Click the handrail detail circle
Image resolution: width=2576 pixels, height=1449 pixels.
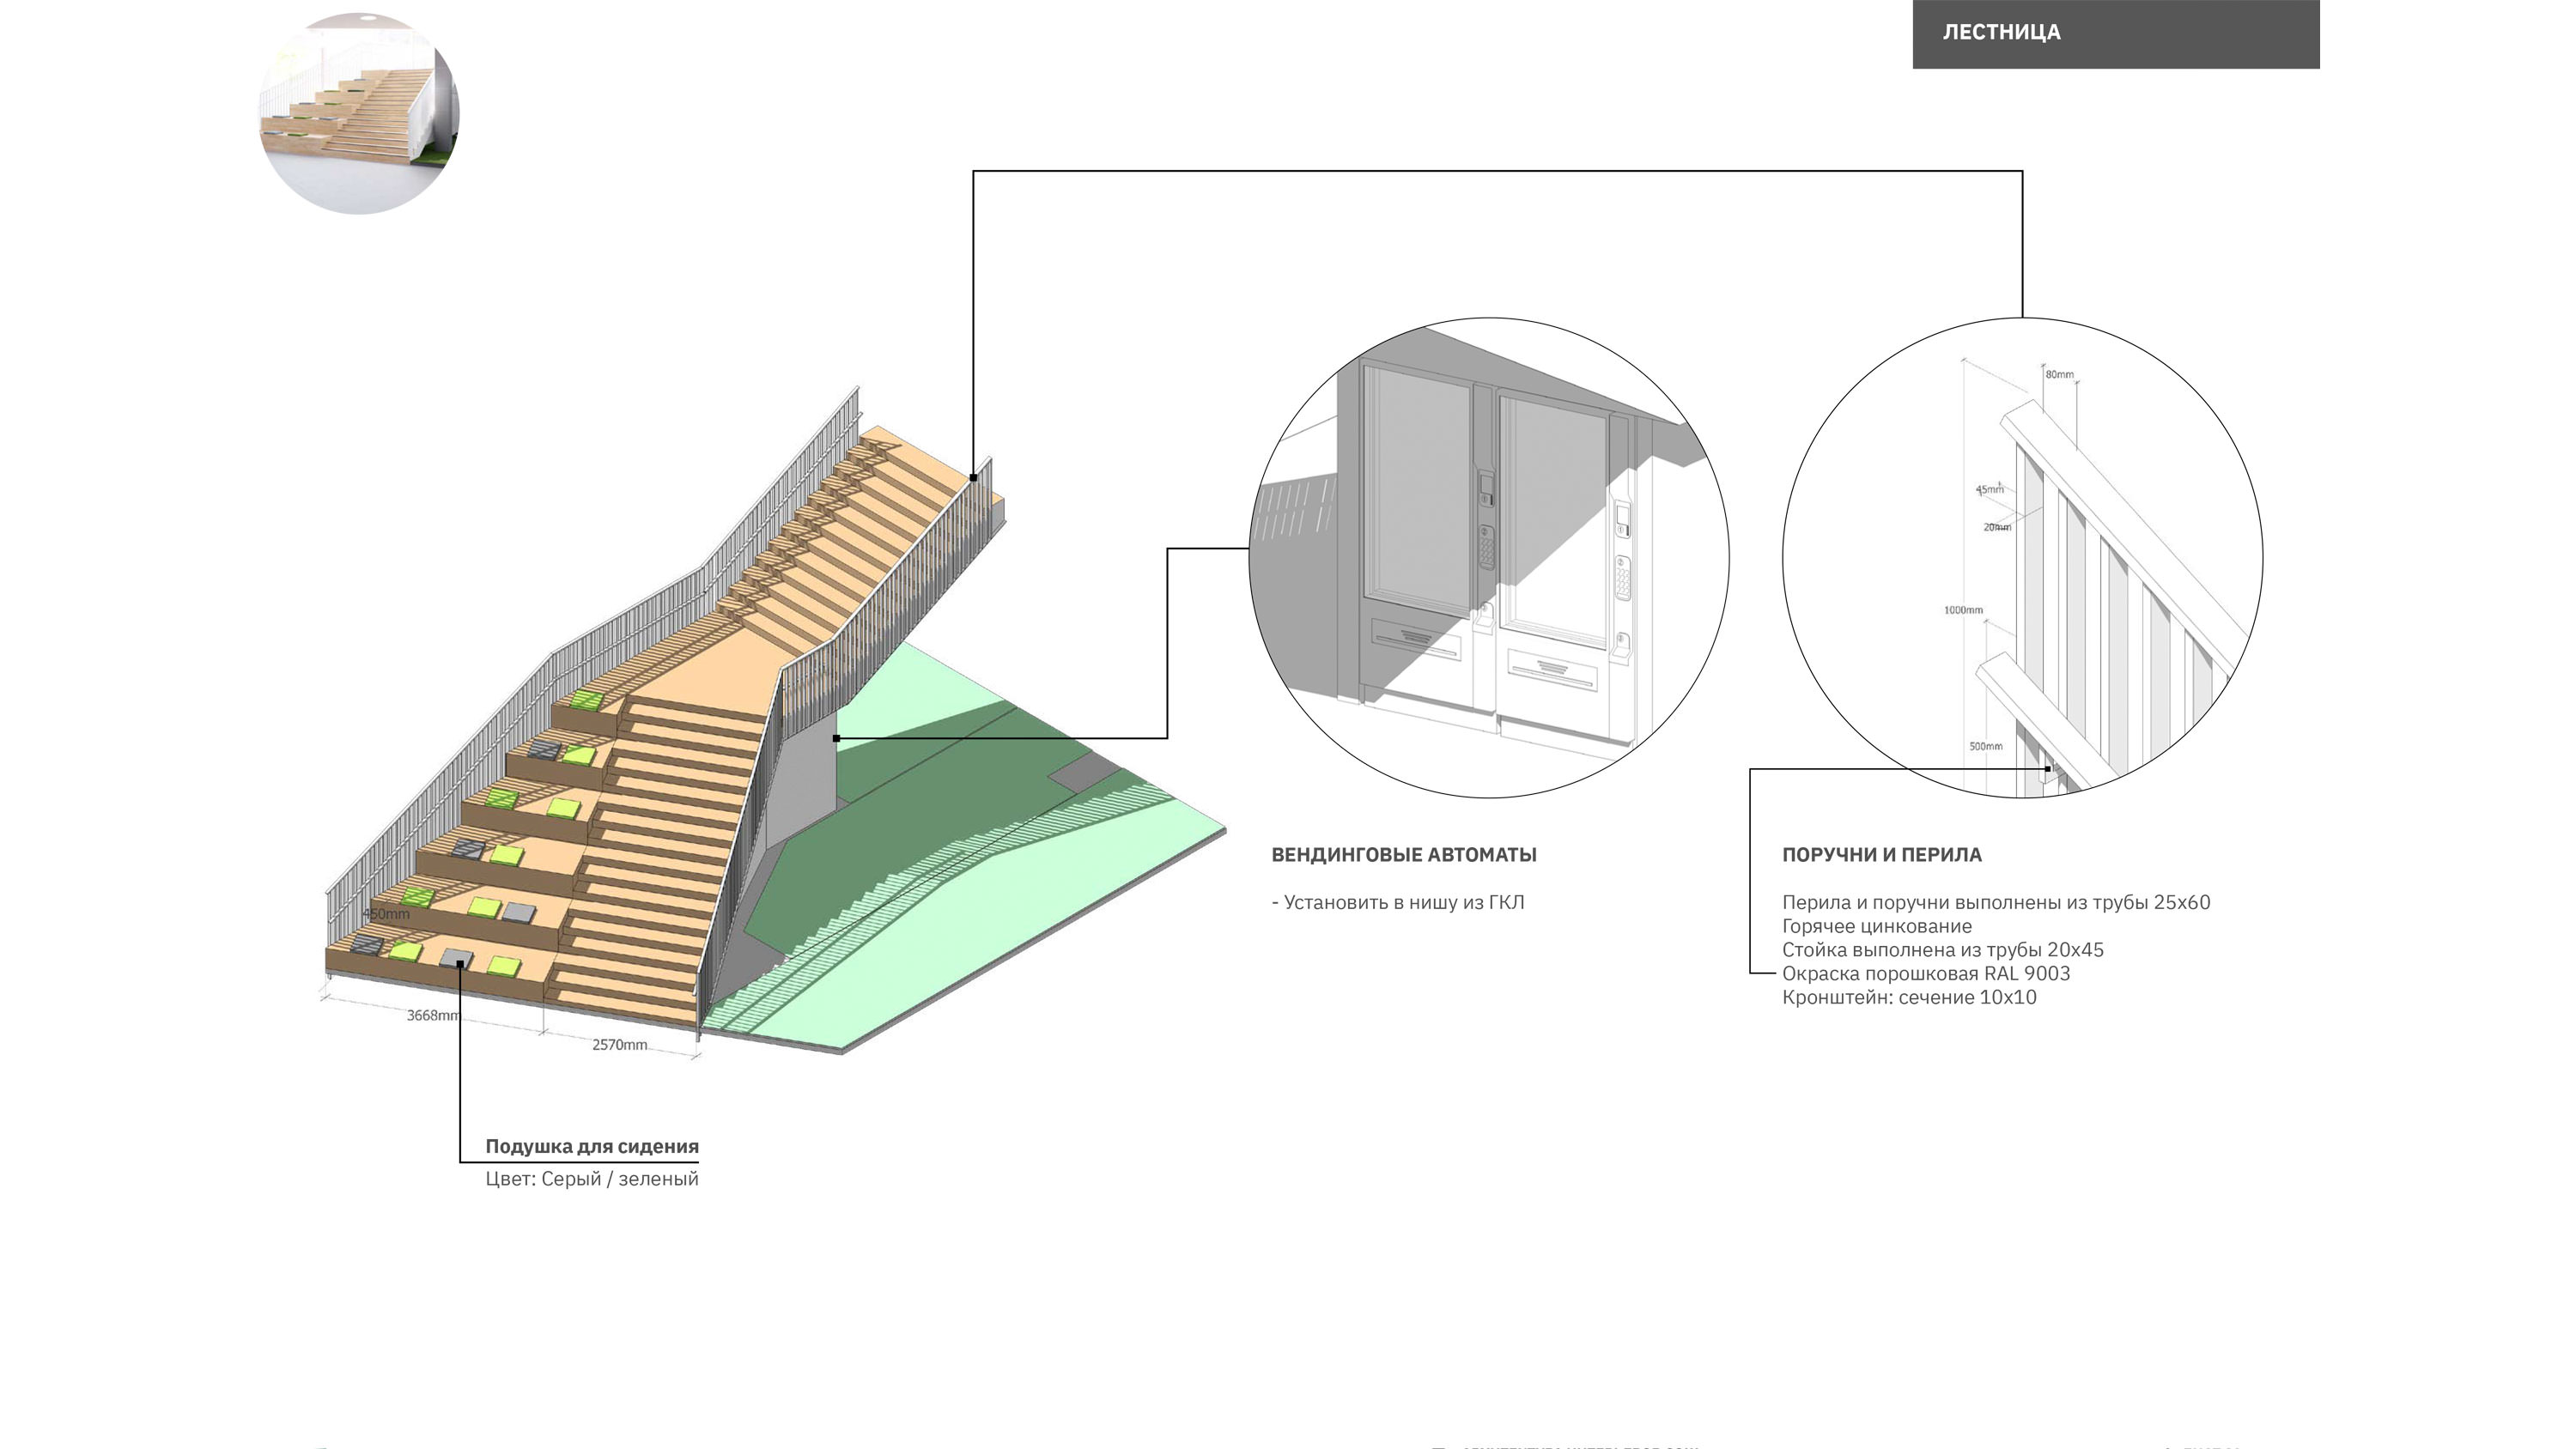2021,557
